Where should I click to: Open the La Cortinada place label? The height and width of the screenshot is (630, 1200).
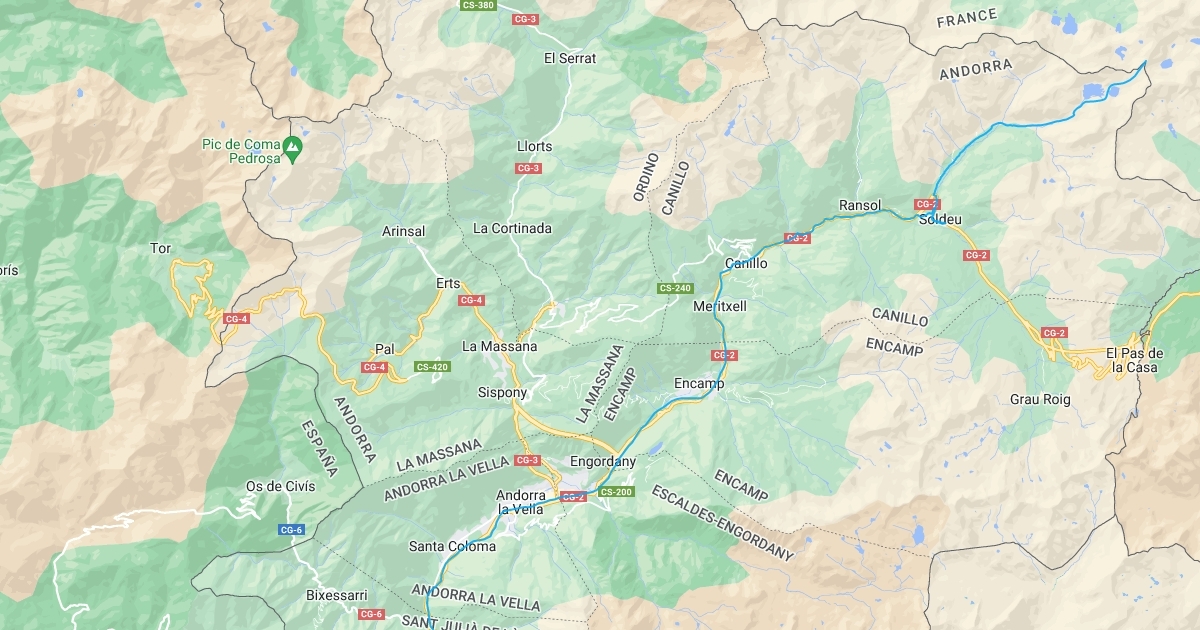coord(512,228)
